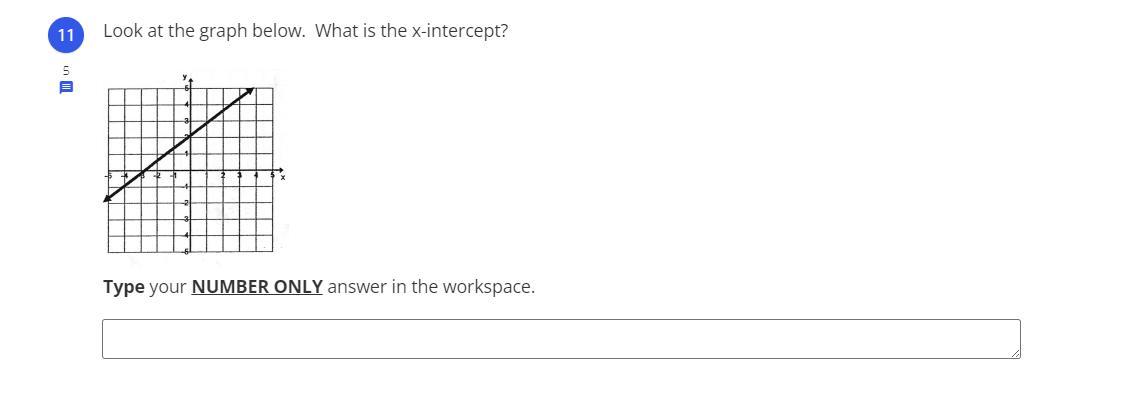
Task: Grab the answer box resize handle
Action: tap(1015, 353)
